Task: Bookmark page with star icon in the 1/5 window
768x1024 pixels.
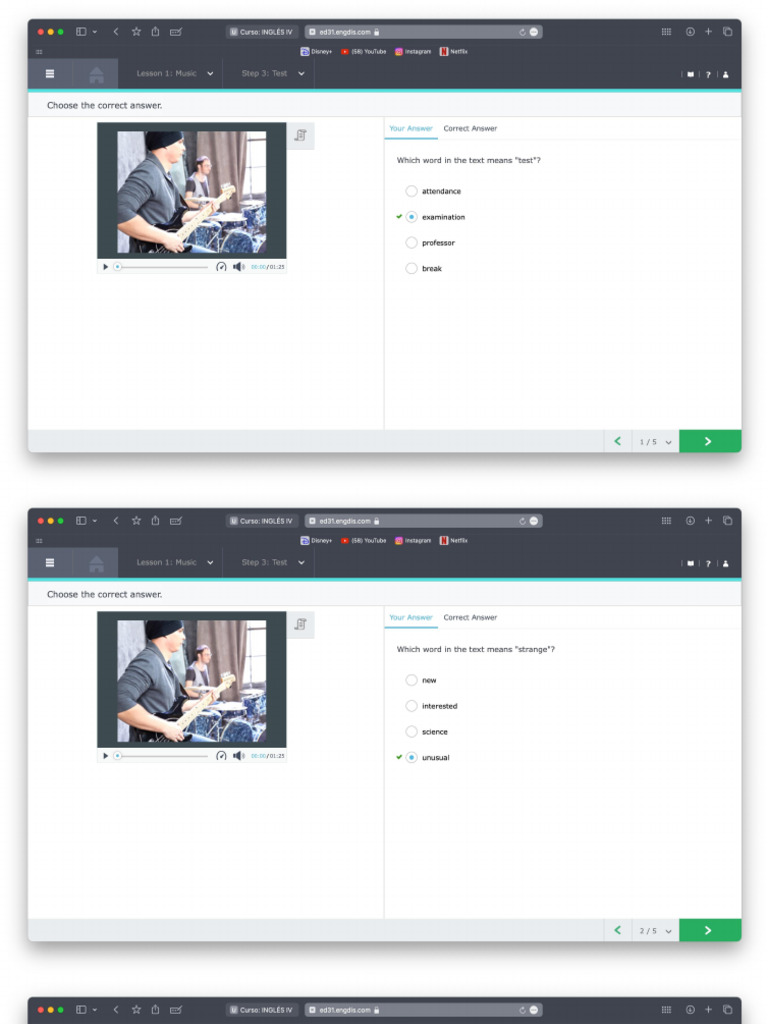Action: pyautogui.click(x=136, y=31)
